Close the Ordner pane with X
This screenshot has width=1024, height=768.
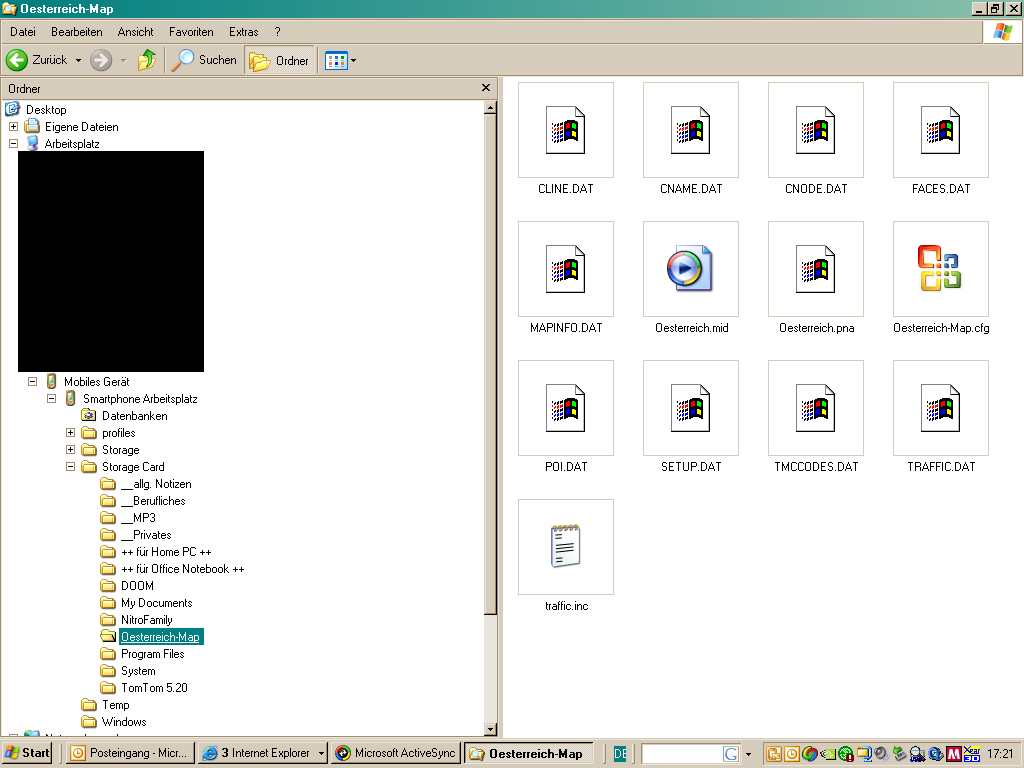485,88
